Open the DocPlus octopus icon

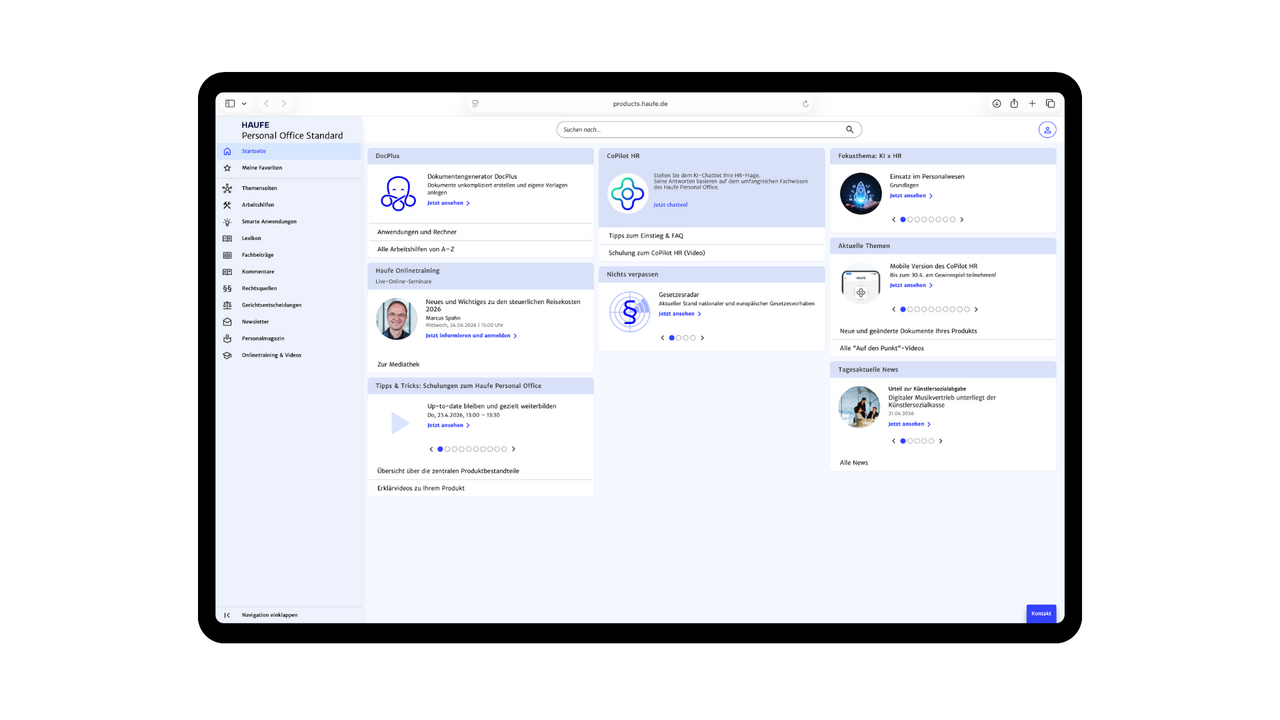pyautogui.click(x=398, y=193)
